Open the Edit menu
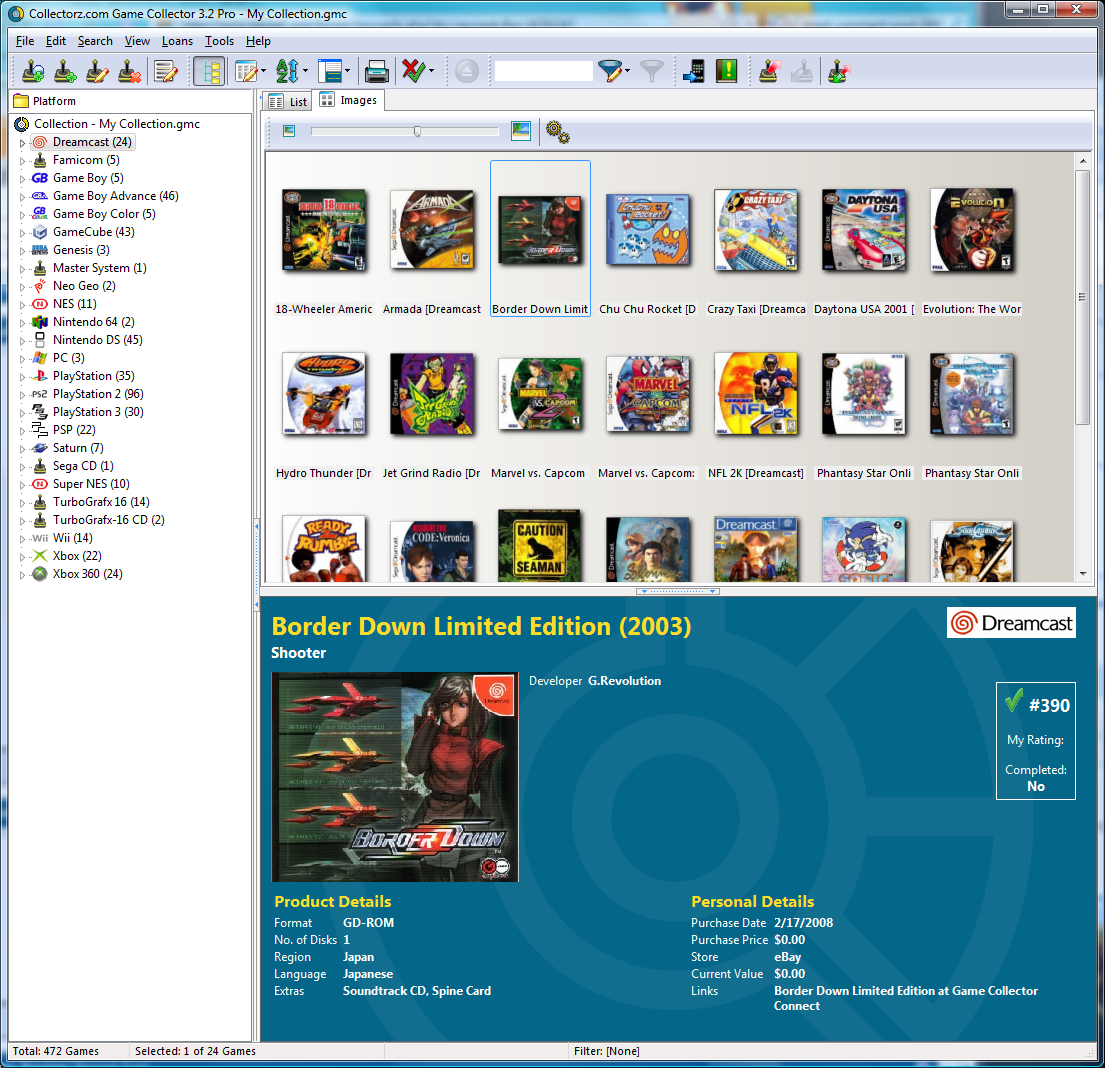 point(56,41)
